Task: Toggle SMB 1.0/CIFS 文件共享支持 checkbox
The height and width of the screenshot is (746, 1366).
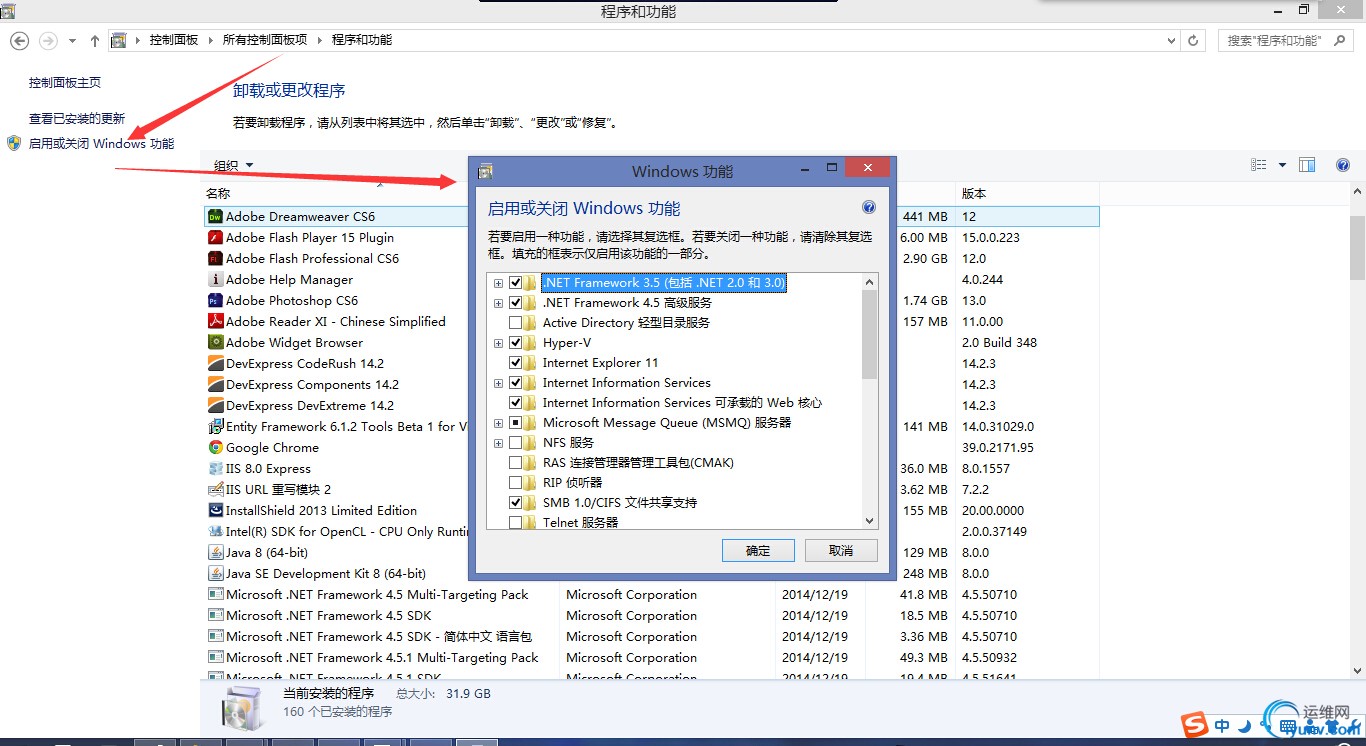Action: click(516, 503)
